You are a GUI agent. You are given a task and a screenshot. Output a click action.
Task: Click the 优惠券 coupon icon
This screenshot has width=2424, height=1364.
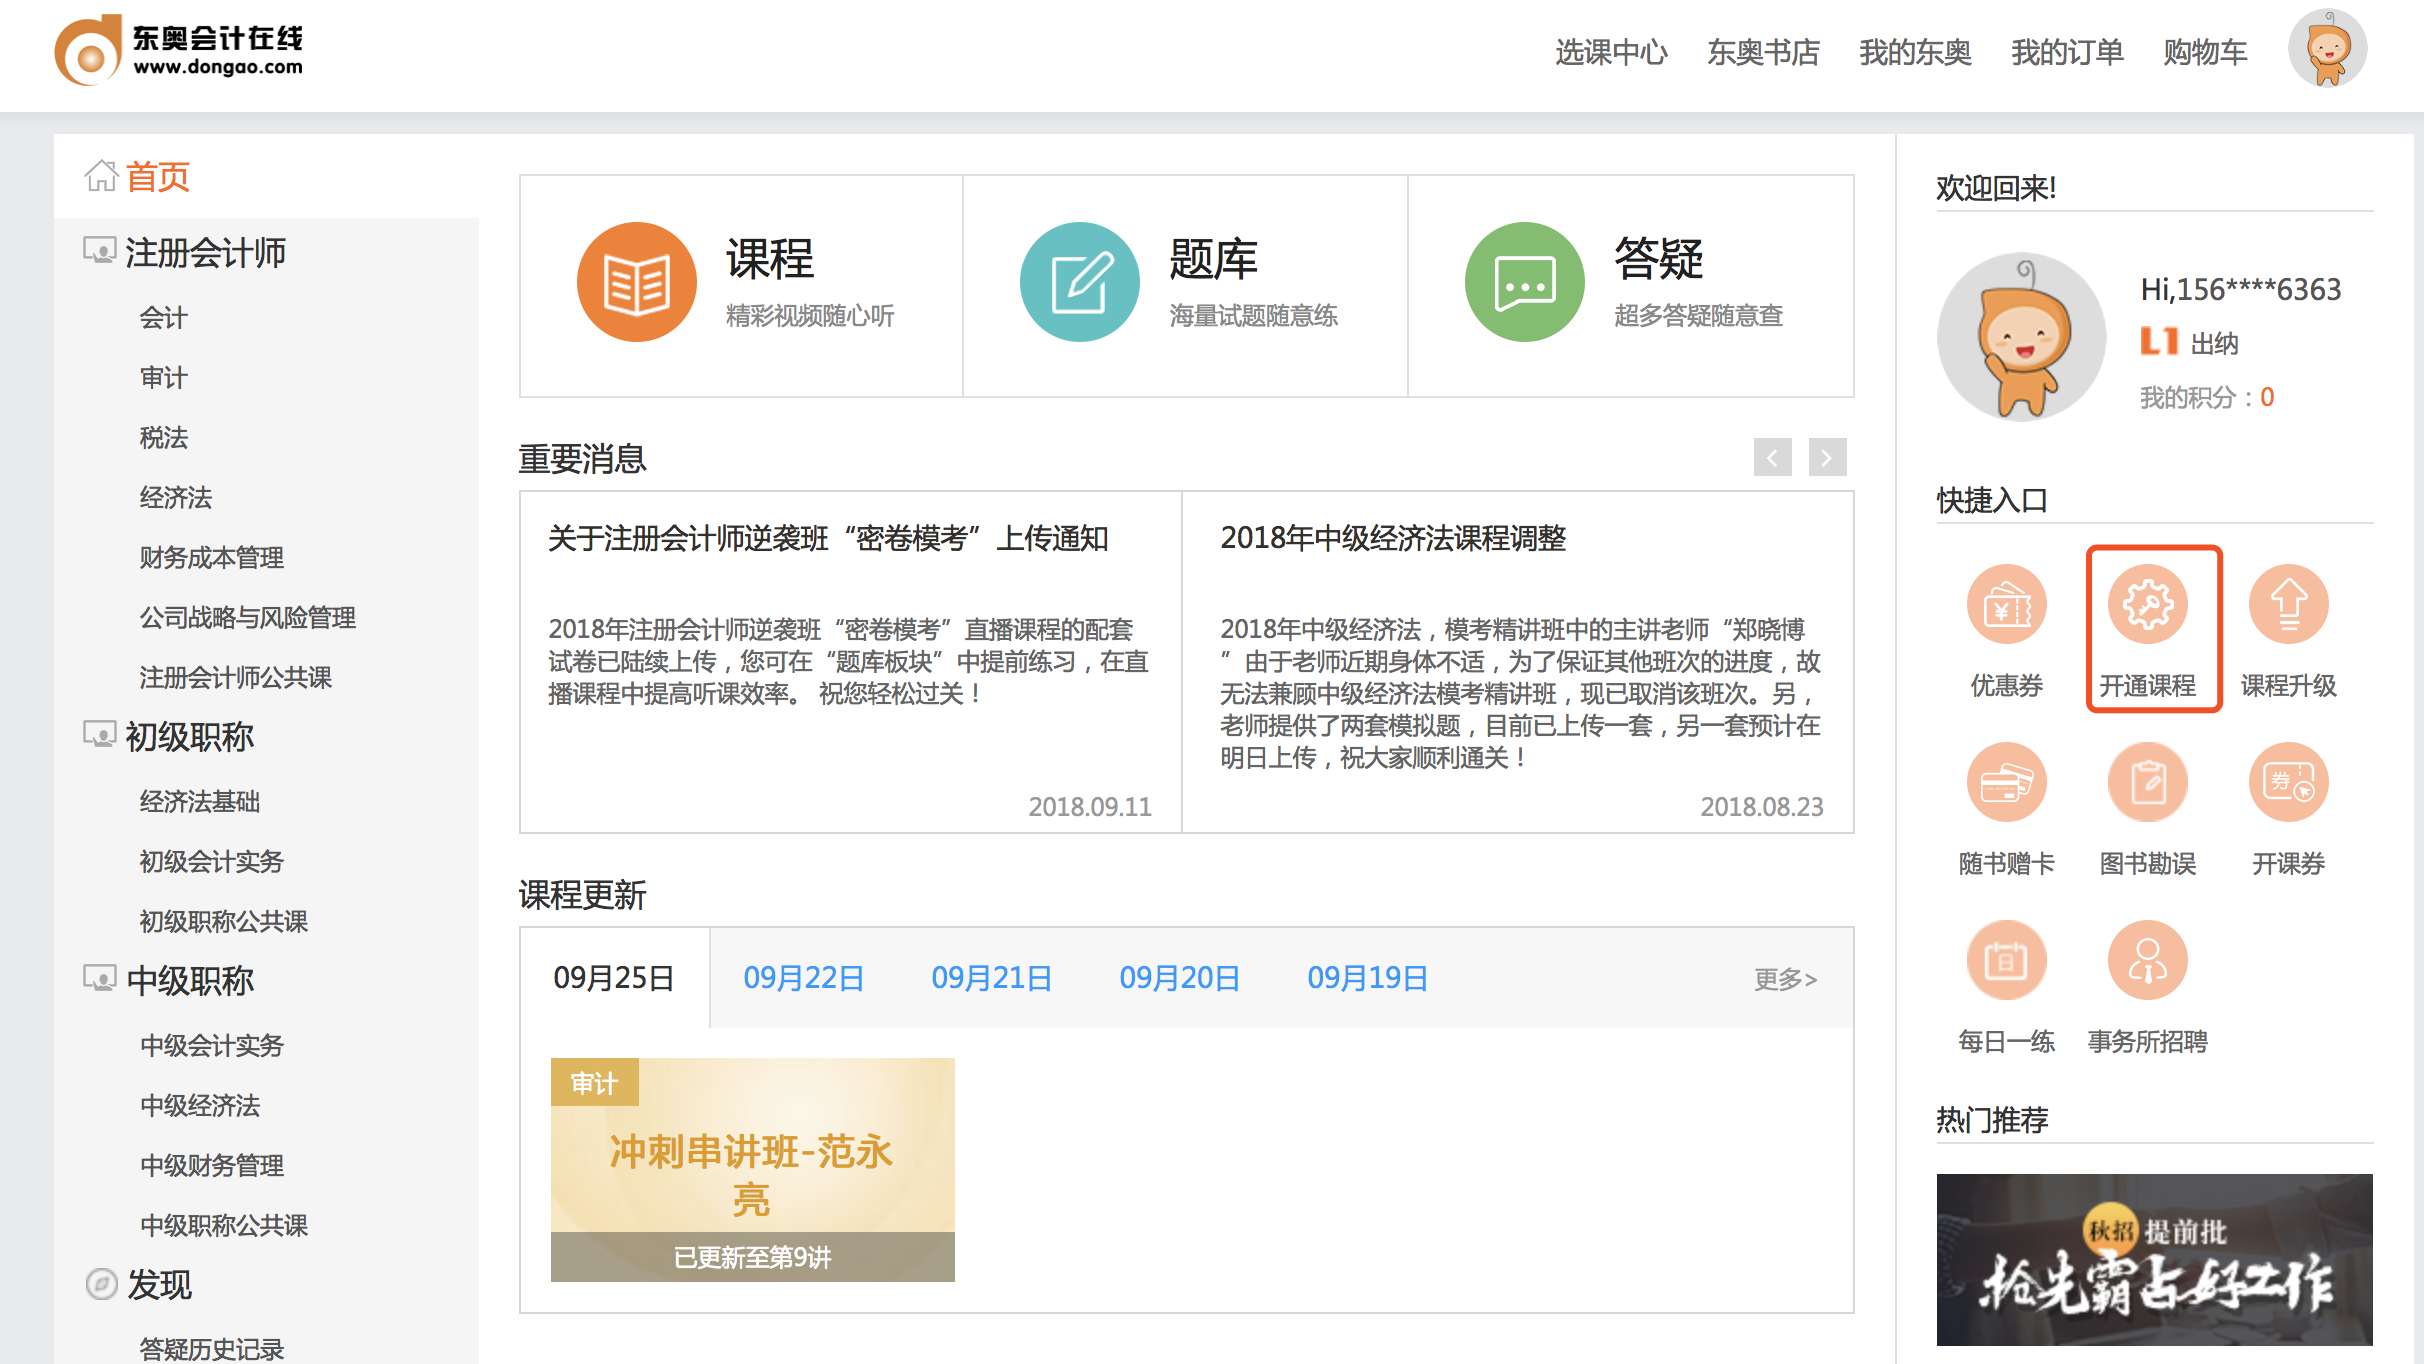click(2005, 605)
